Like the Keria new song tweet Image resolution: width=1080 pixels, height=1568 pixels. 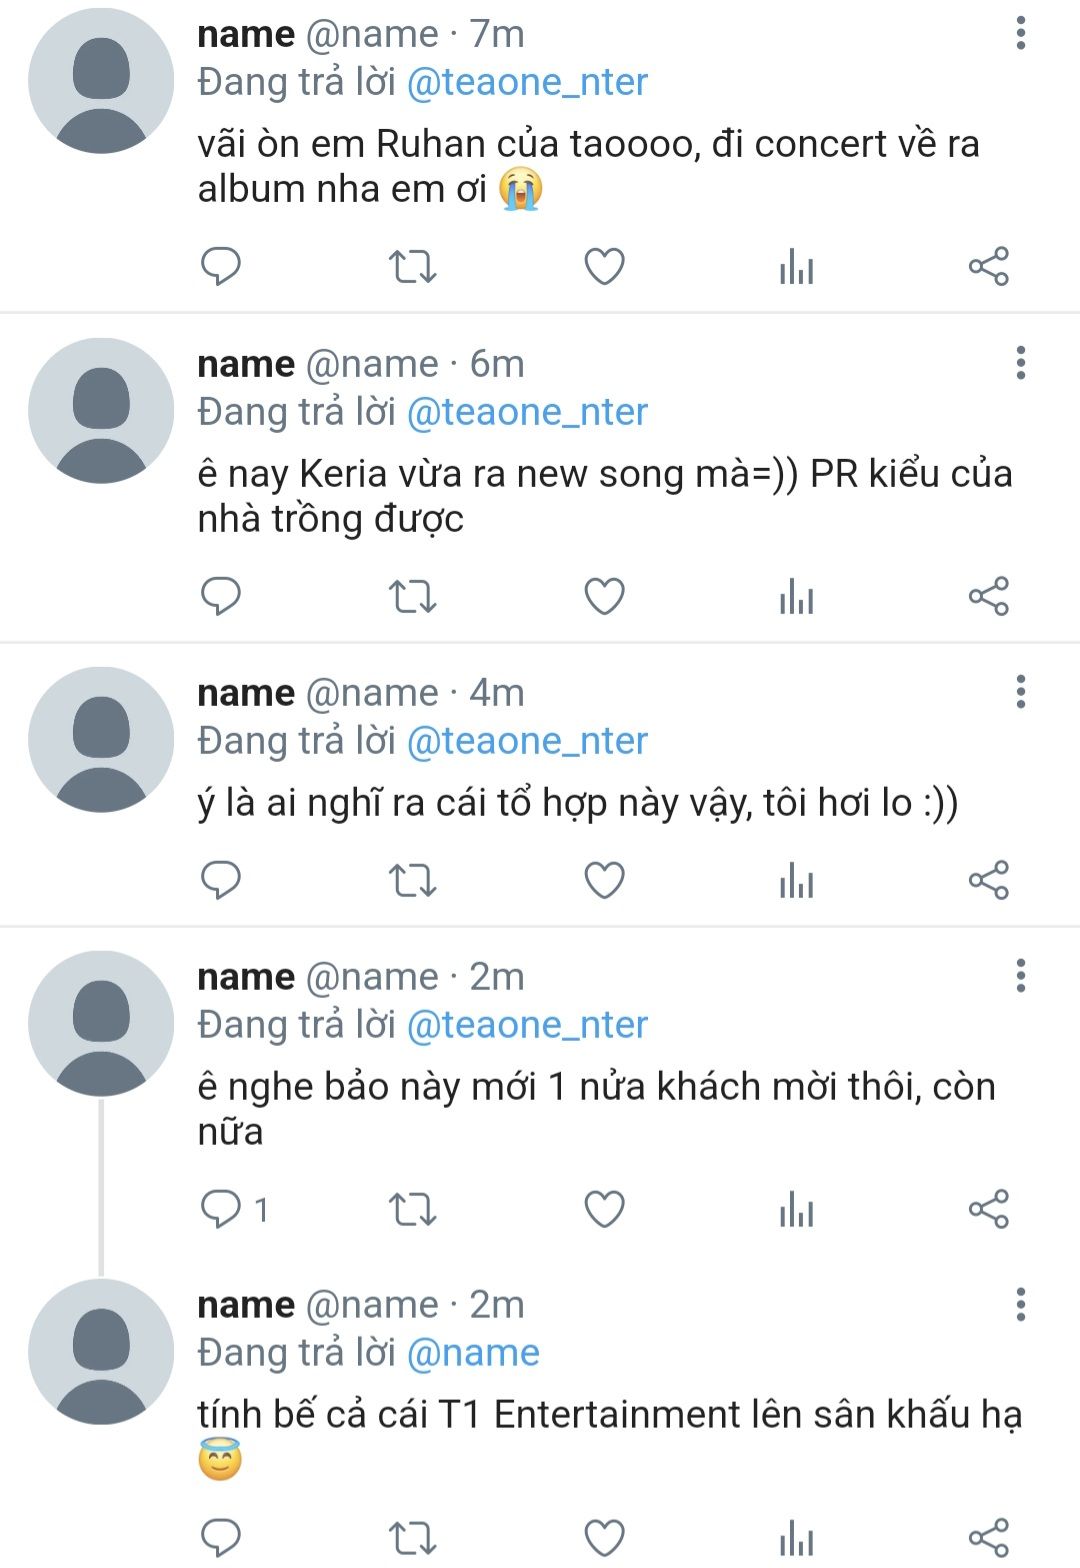click(x=604, y=597)
